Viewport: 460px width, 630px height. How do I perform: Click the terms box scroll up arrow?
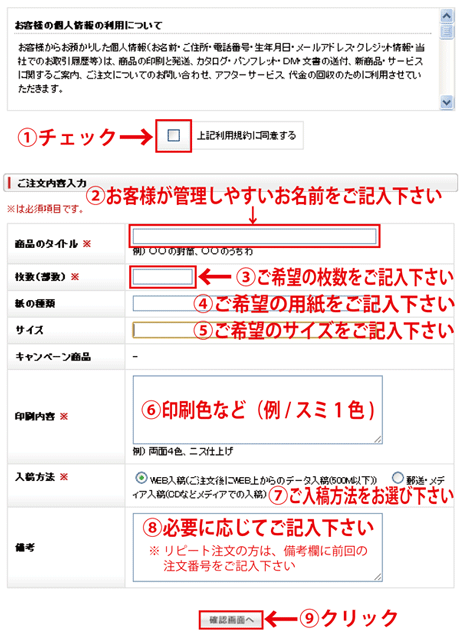tap(447, 16)
